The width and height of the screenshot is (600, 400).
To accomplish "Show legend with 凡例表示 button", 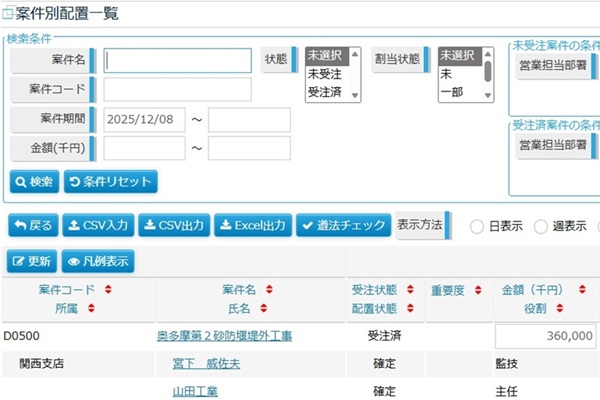I will (x=97, y=261).
